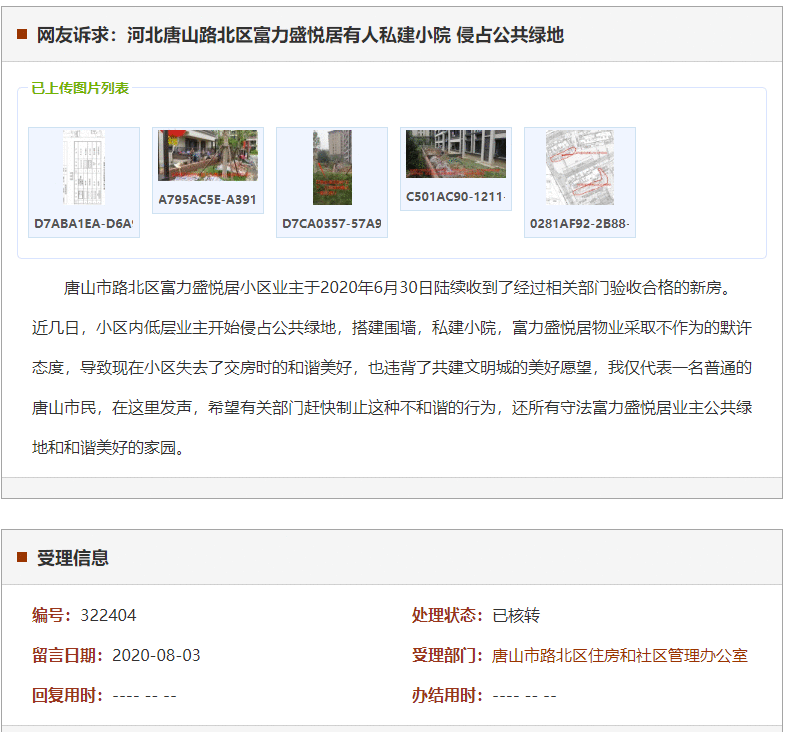Open the D7CA0357-57A9 photo thumbnail

(332, 167)
